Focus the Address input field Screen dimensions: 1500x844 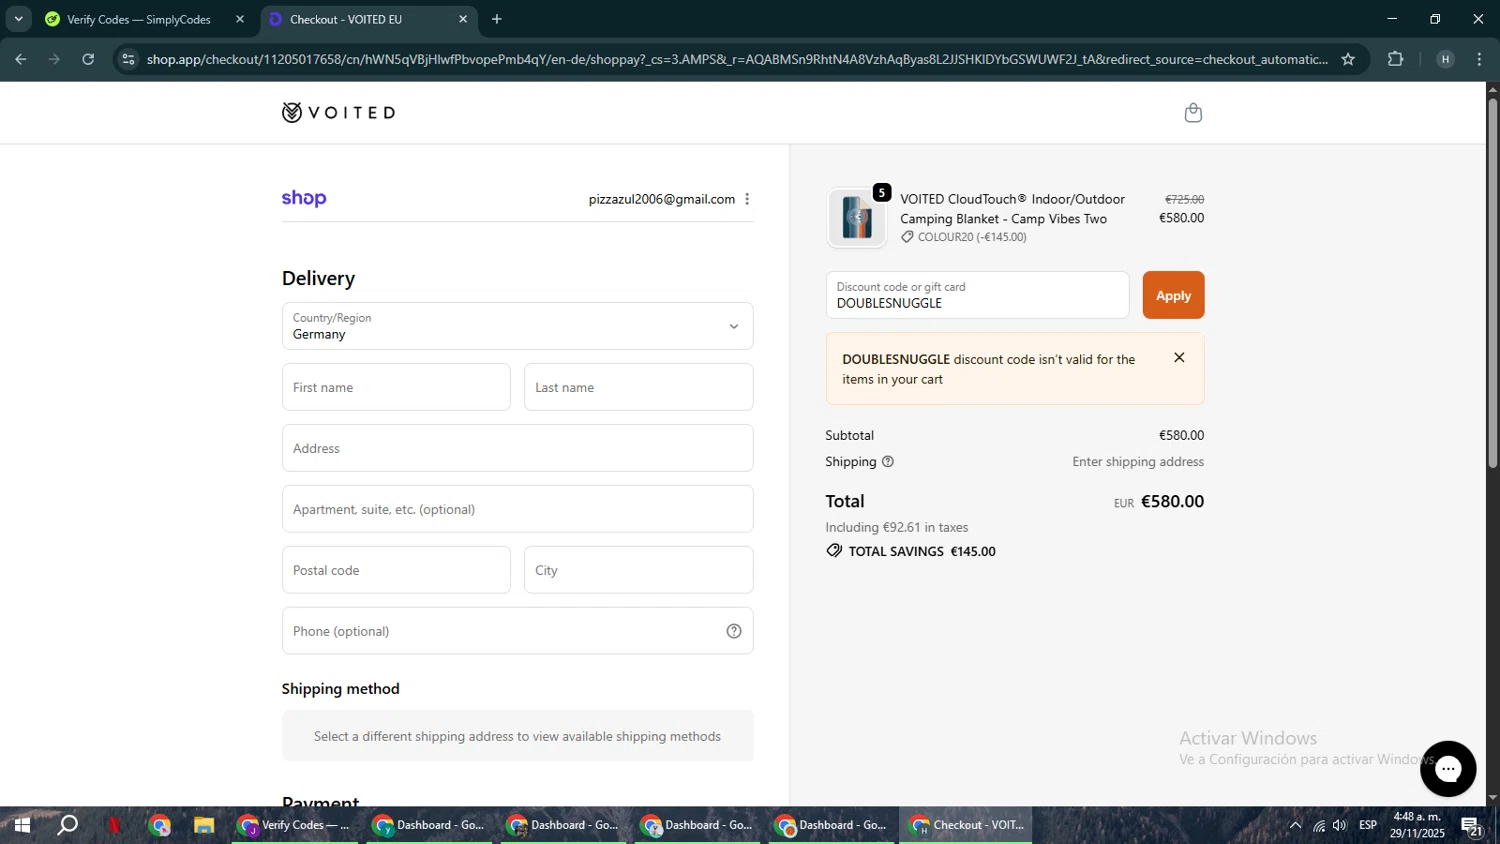(517, 448)
